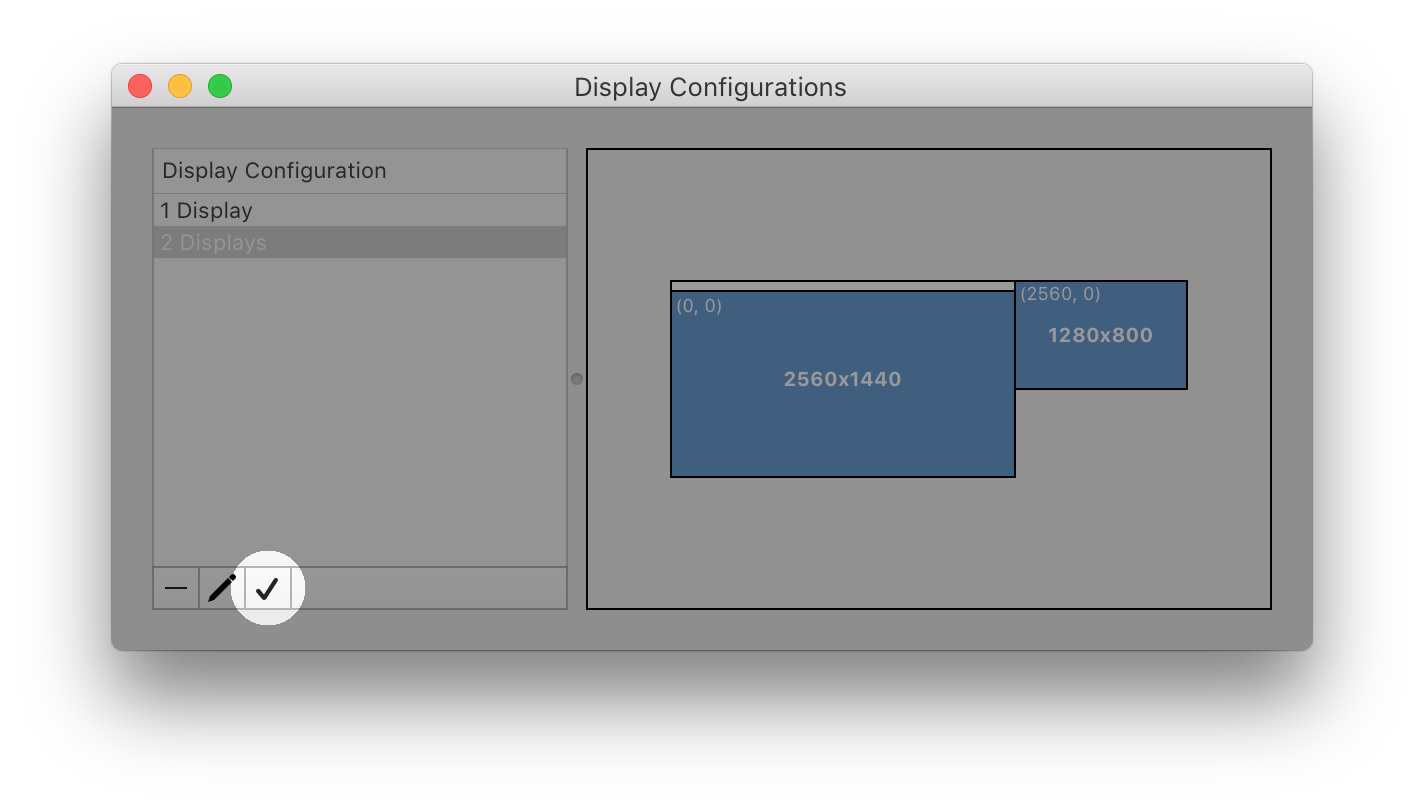The width and height of the screenshot is (1424, 810).
Task: Click the checkmark icon to apply configuration
Action: [267, 588]
